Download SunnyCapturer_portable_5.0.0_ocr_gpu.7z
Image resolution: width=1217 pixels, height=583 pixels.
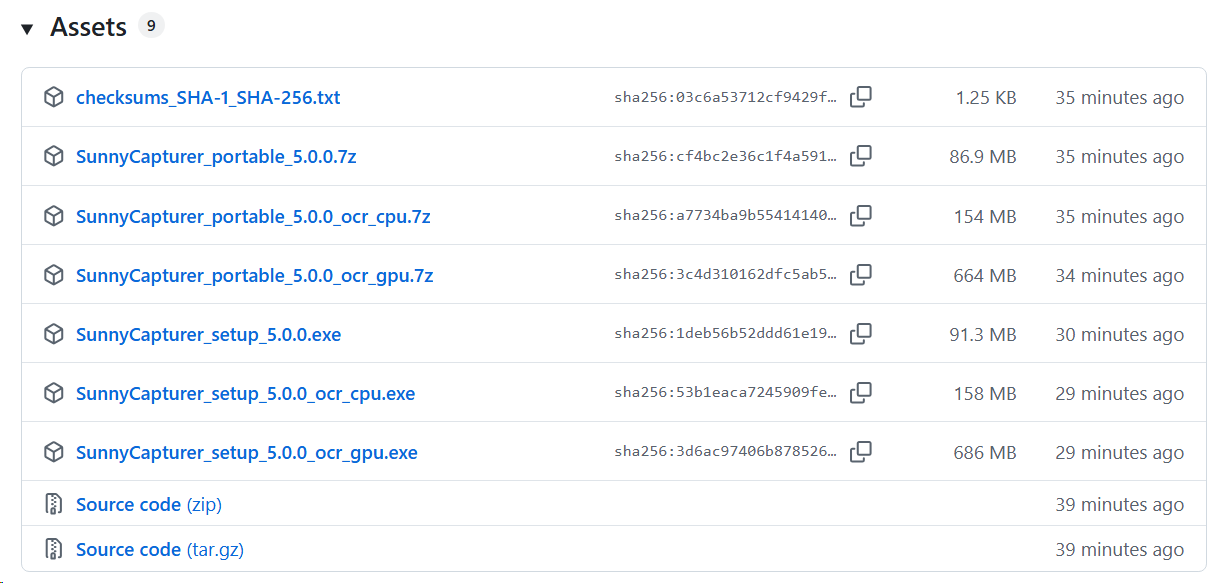pyautogui.click(x=254, y=276)
